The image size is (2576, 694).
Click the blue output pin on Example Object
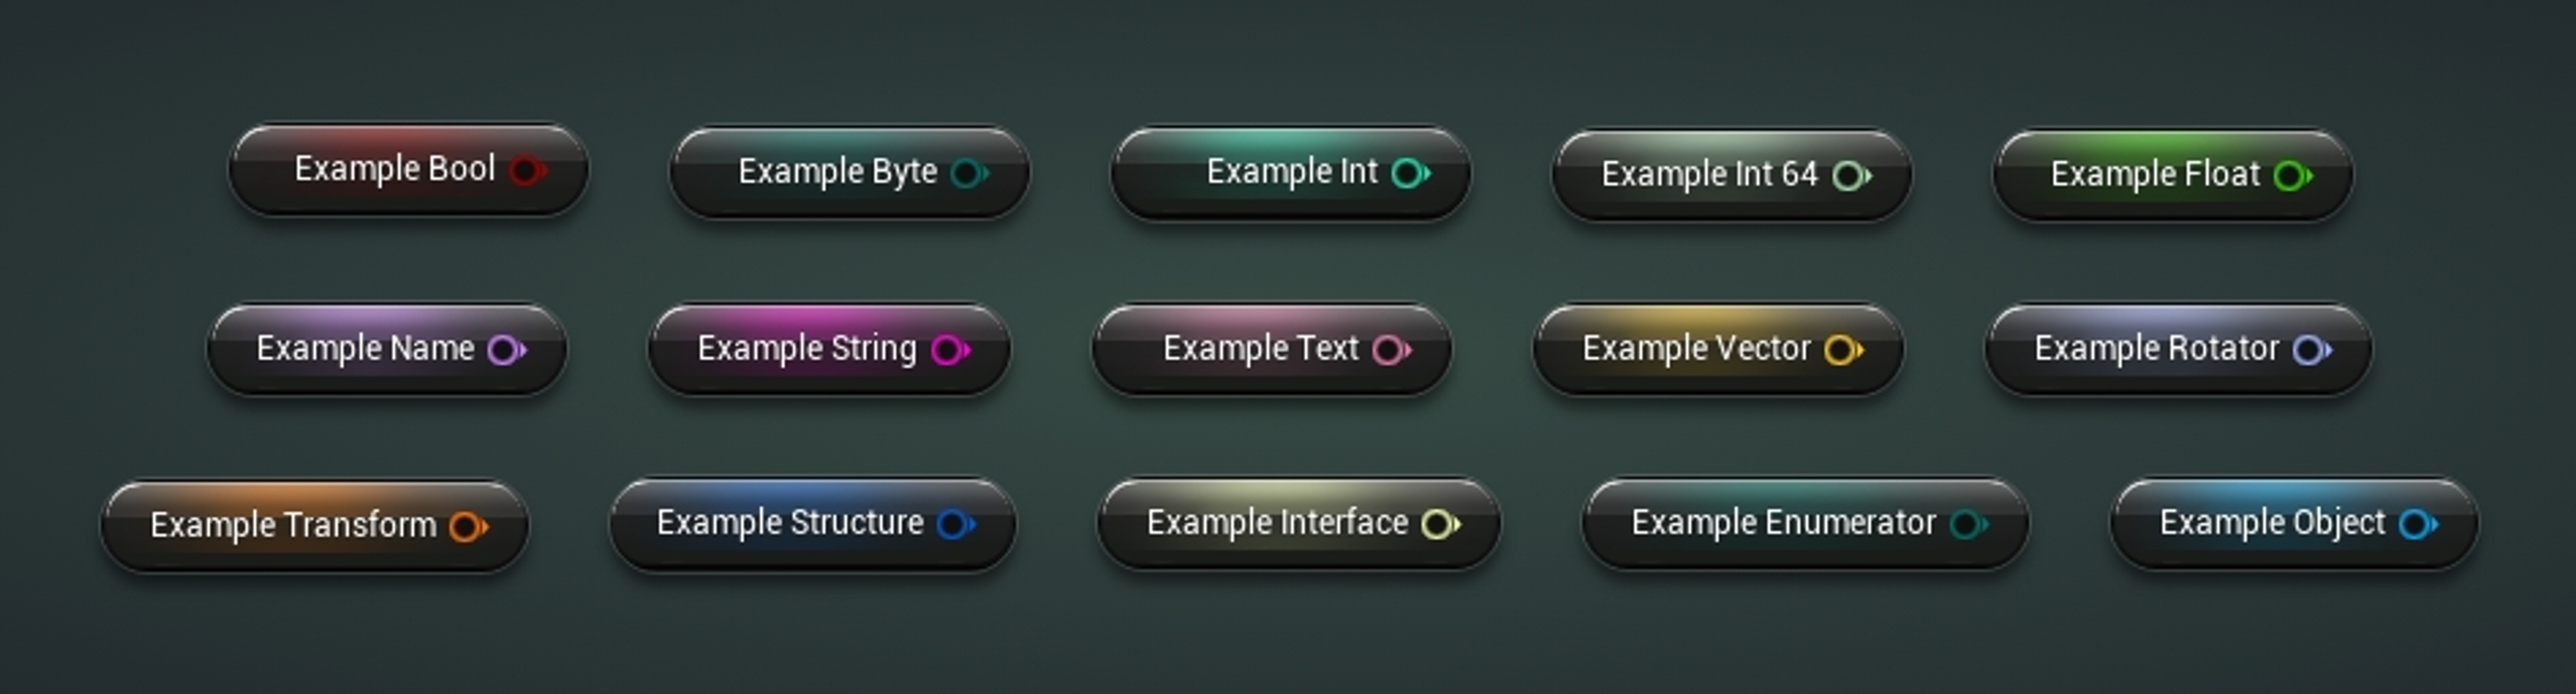click(x=2418, y=524)
